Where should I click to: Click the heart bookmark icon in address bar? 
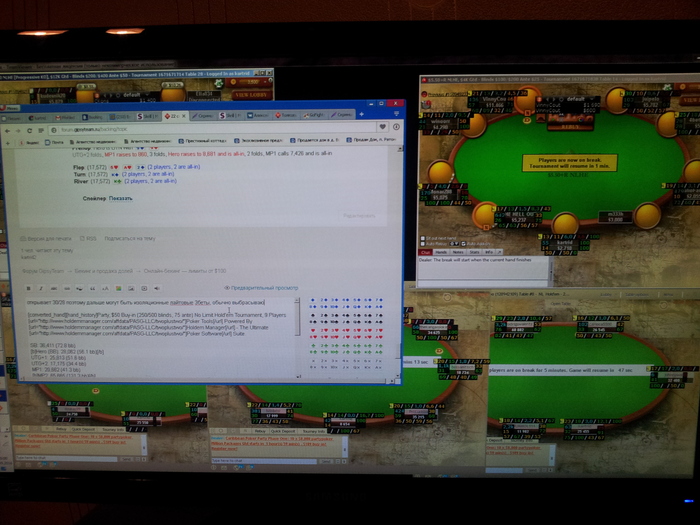click(x=383, y=127)
